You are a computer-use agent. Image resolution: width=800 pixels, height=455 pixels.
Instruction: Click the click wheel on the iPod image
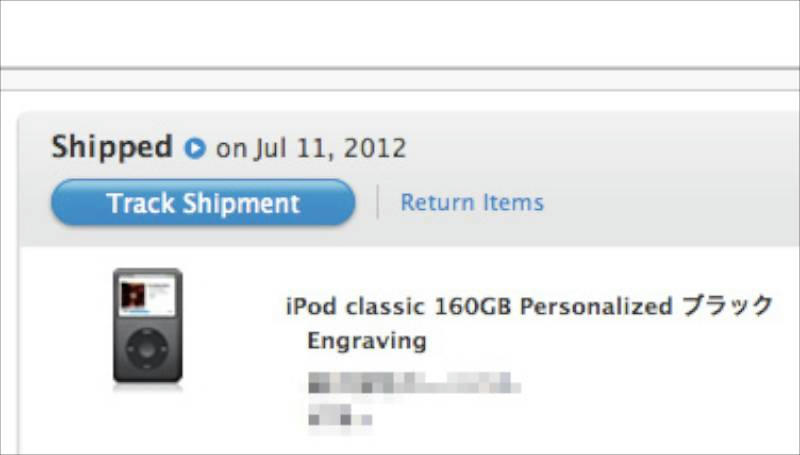click(147, 349)
